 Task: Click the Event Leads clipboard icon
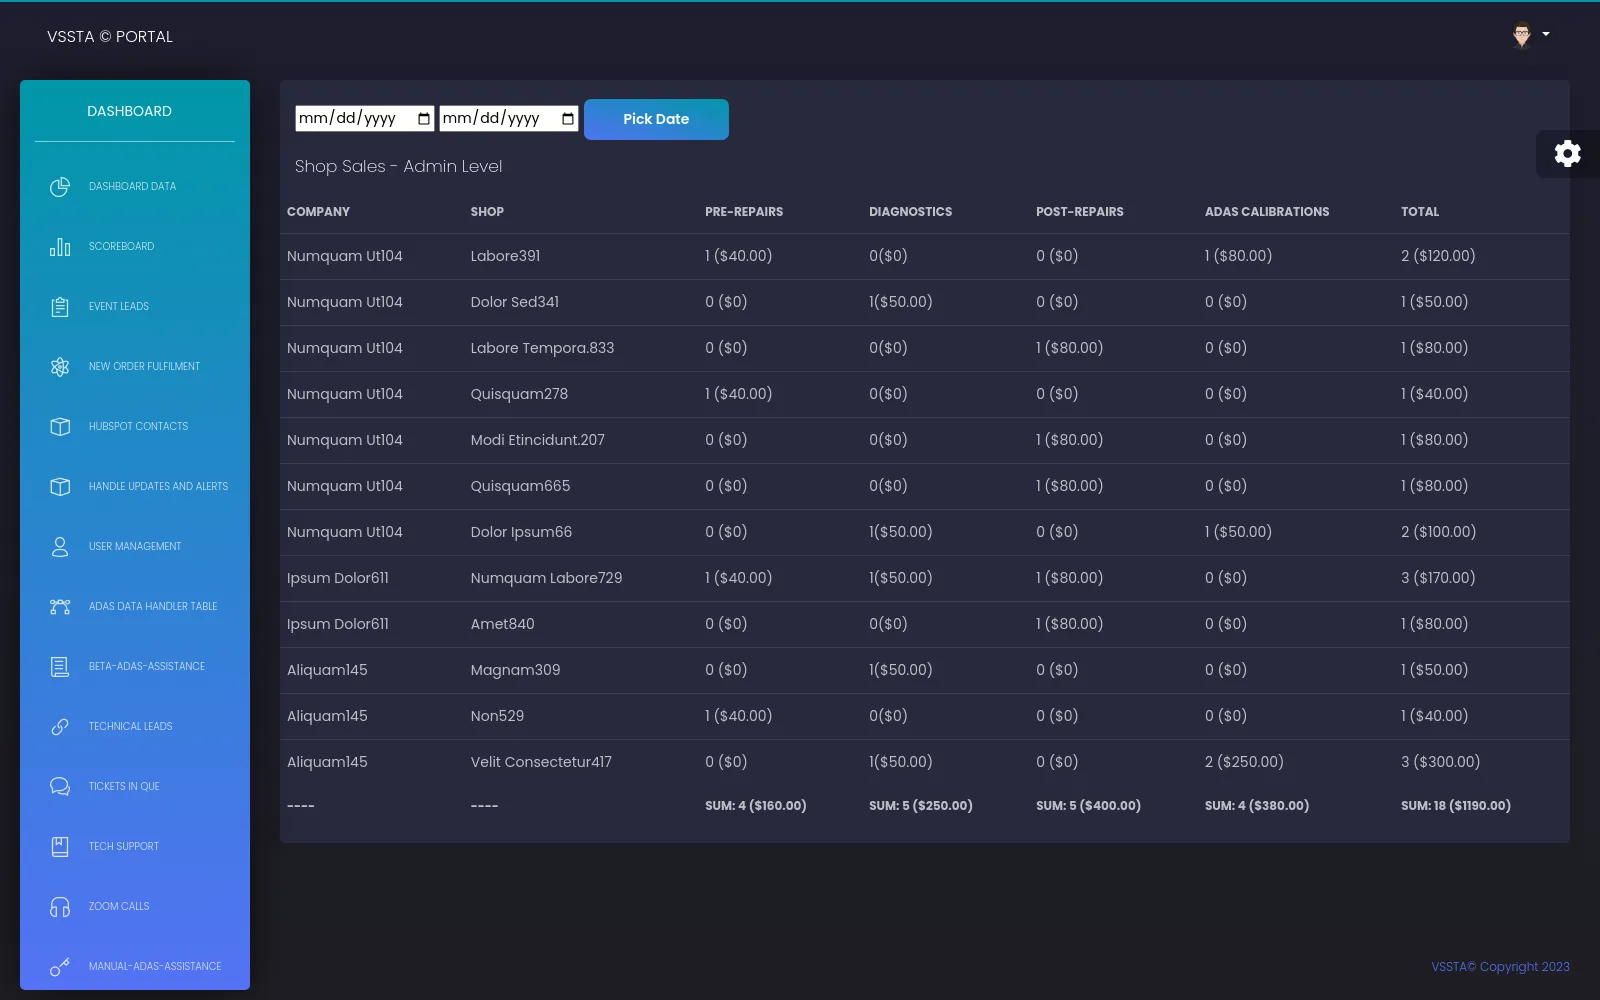point(60,307)
